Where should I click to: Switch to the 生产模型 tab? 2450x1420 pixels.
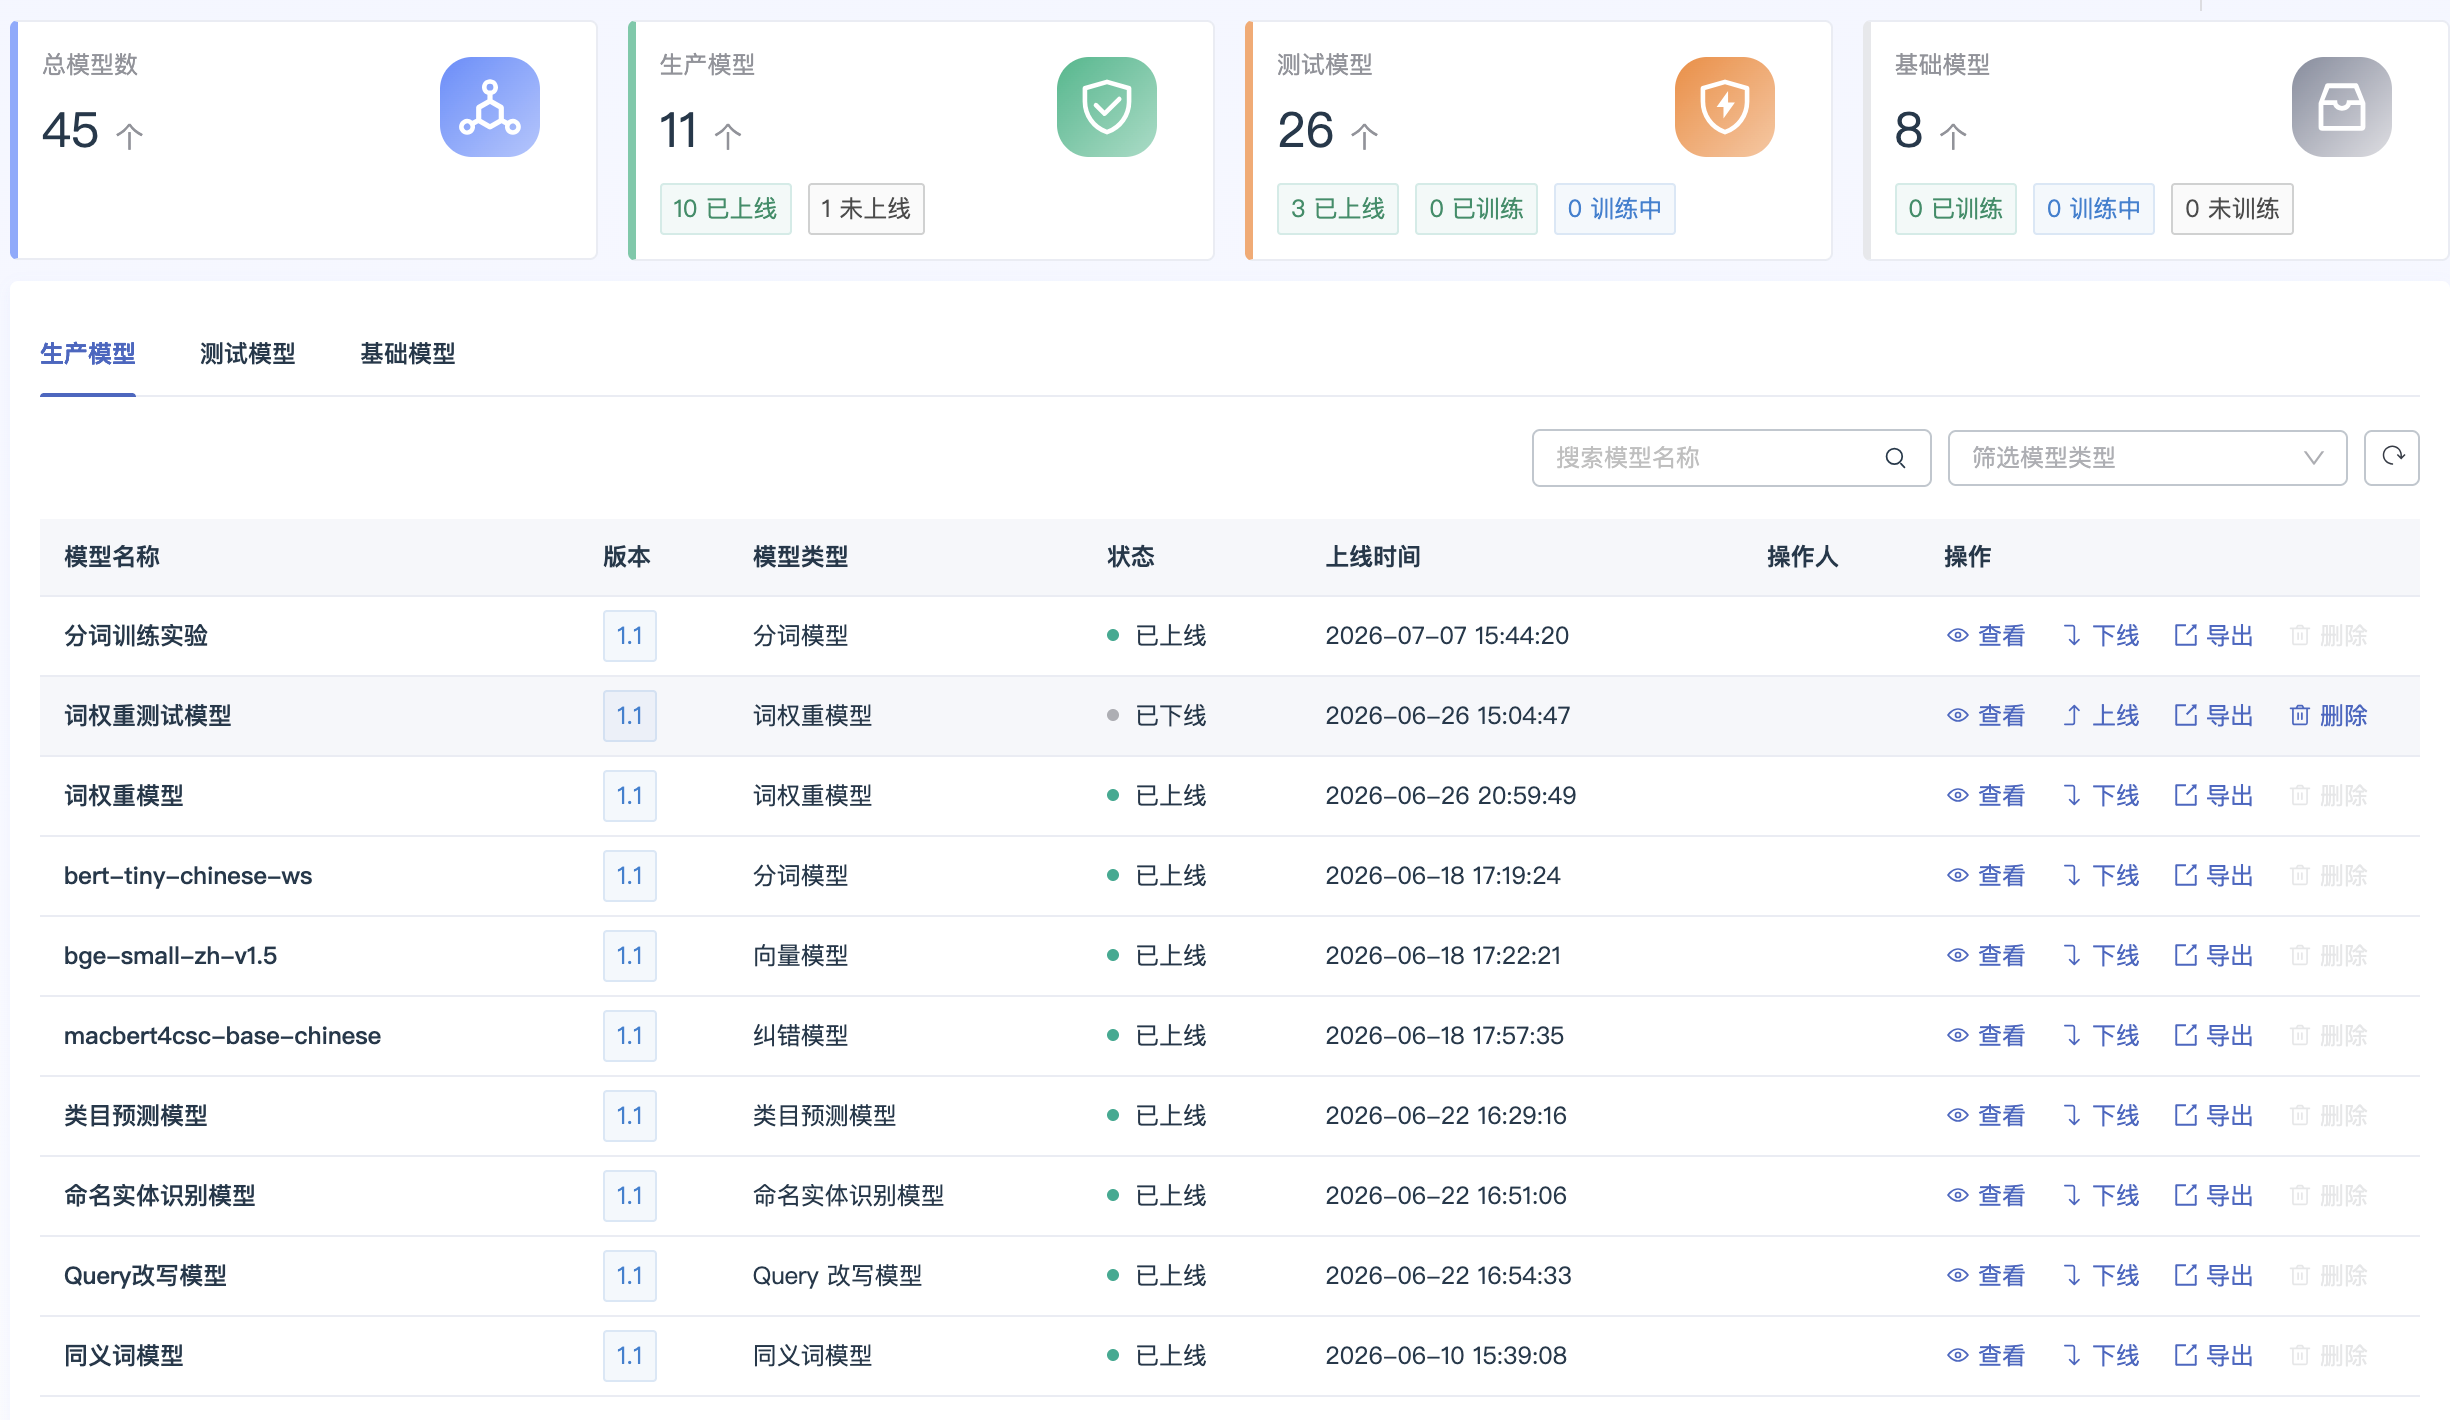(x=88, y=354)
